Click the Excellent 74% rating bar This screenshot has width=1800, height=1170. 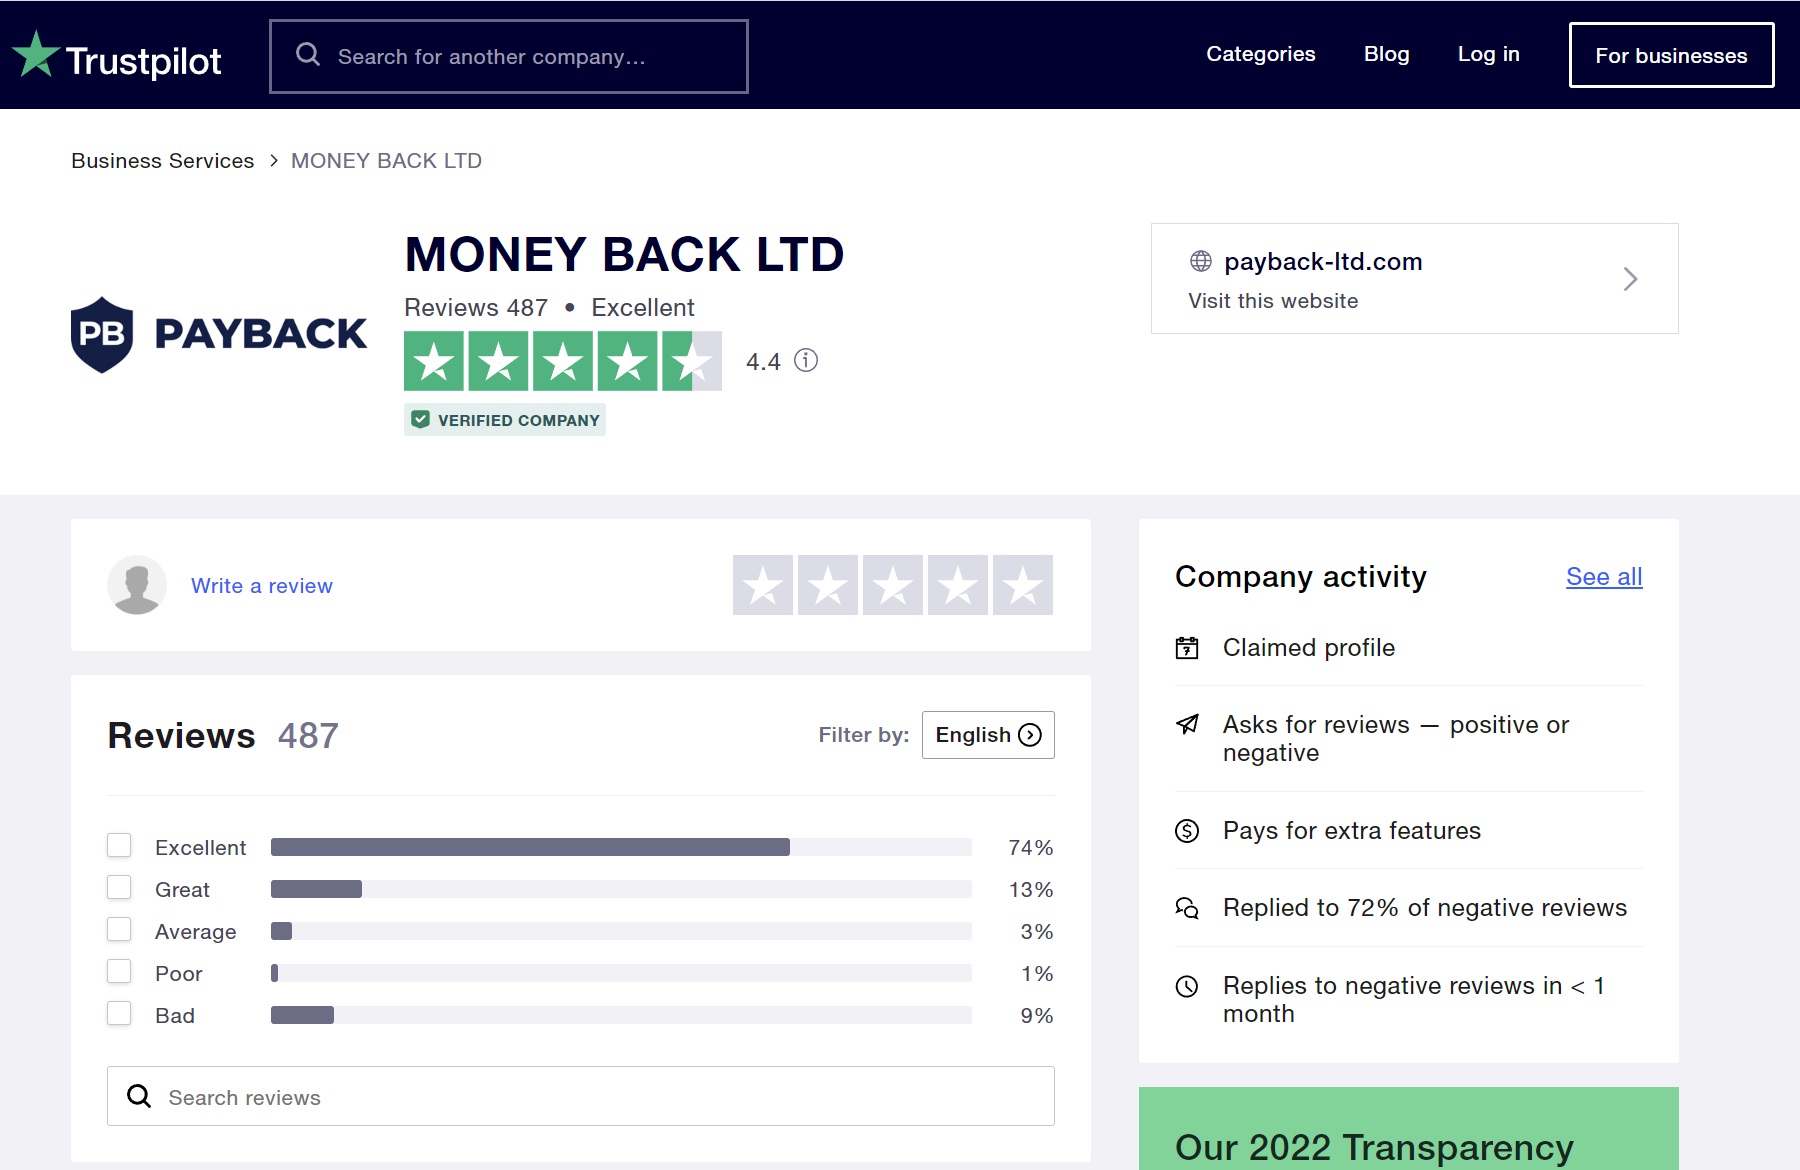[x=621, y=848]
